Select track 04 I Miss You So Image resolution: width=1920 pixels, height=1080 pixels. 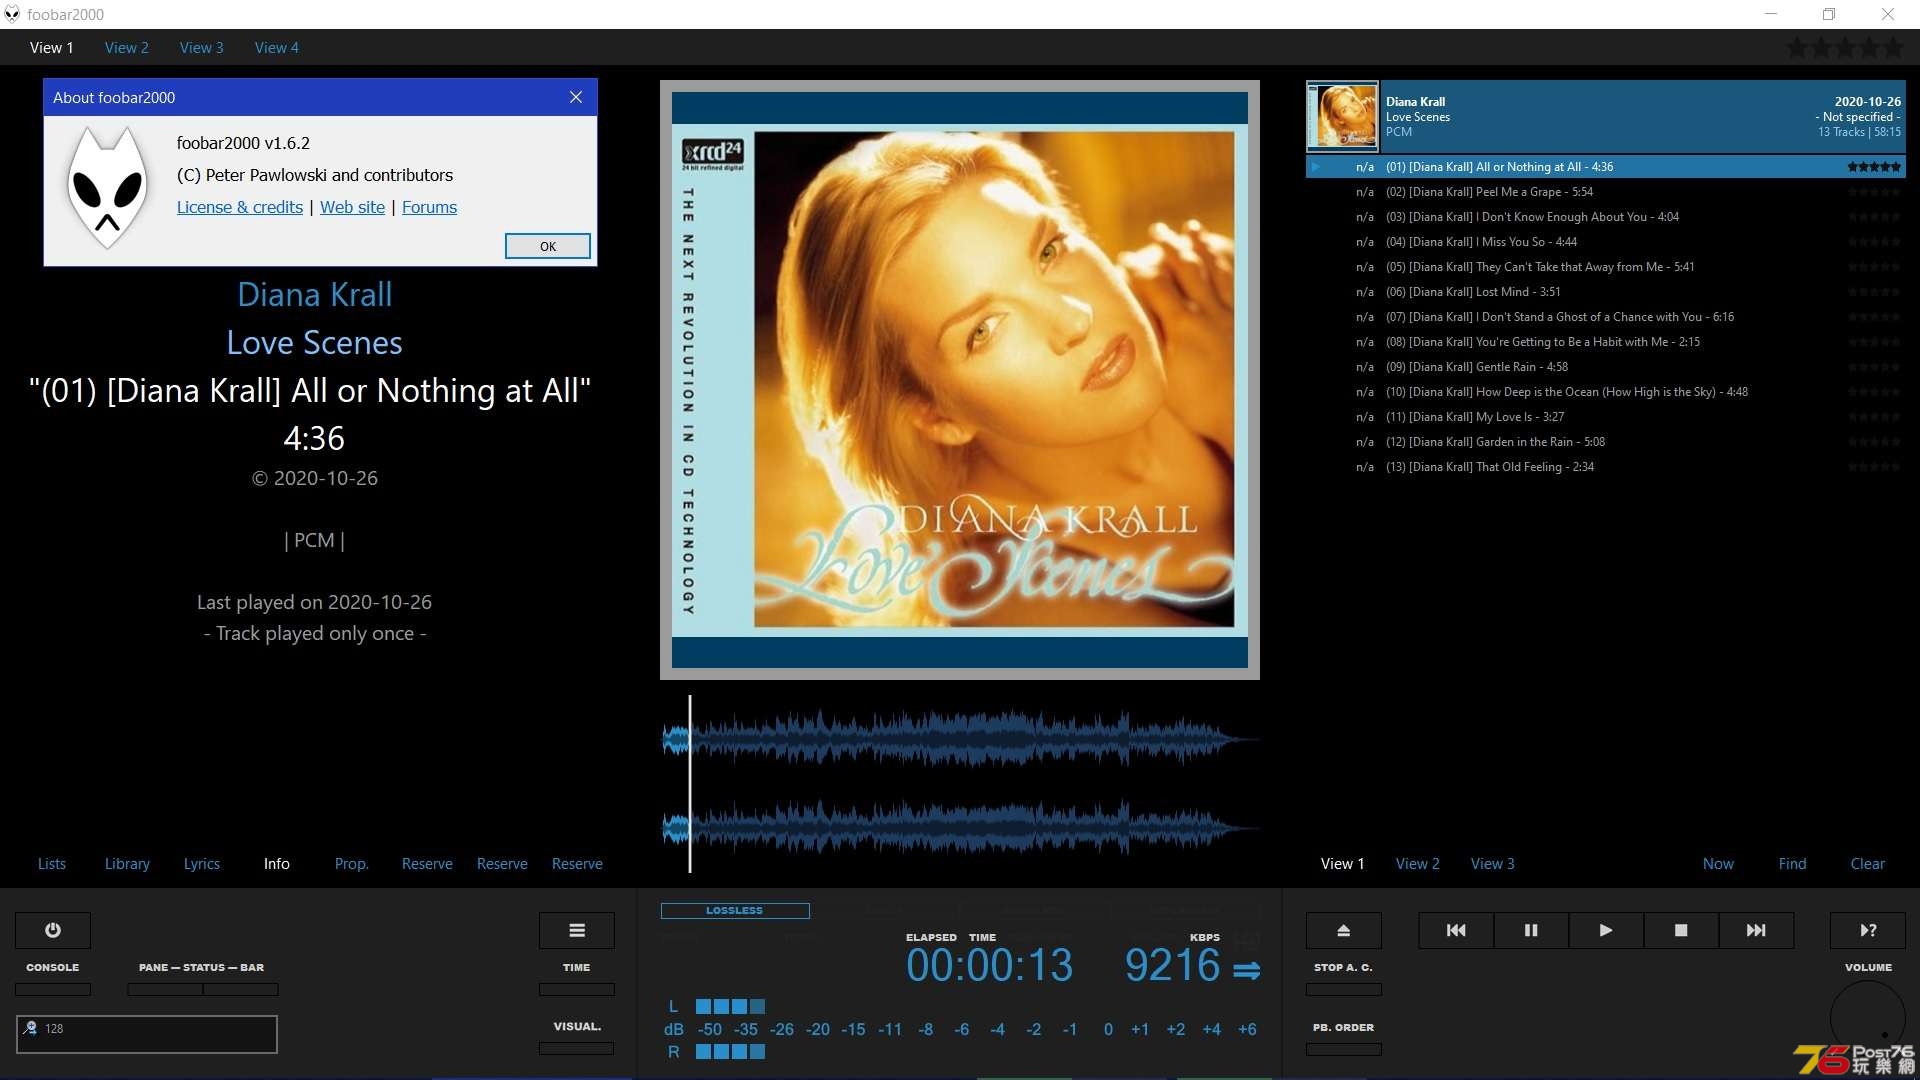click(1606, 242)
